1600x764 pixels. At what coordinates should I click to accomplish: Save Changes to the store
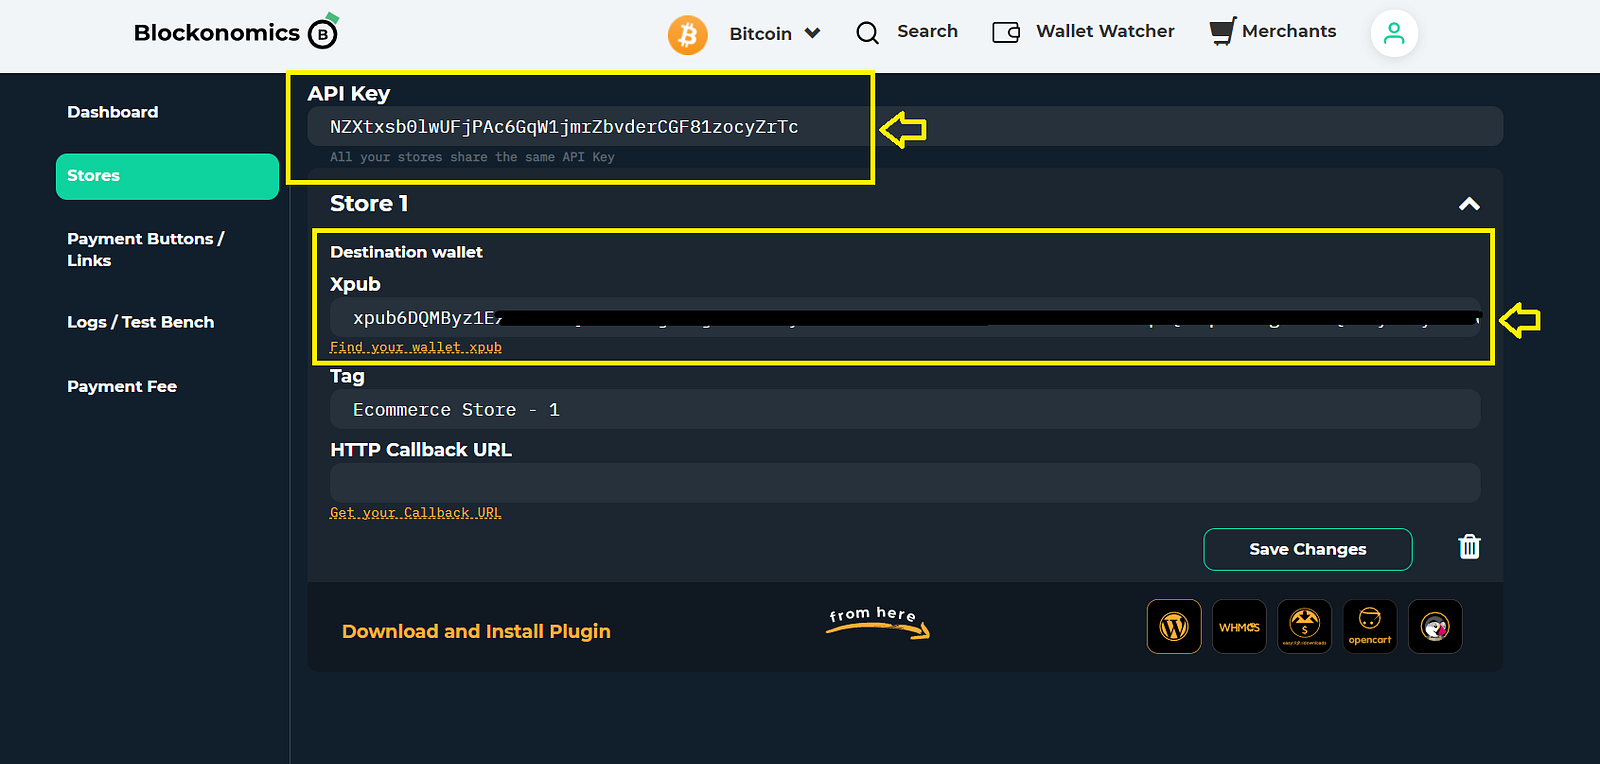(x=1308, y=549)
